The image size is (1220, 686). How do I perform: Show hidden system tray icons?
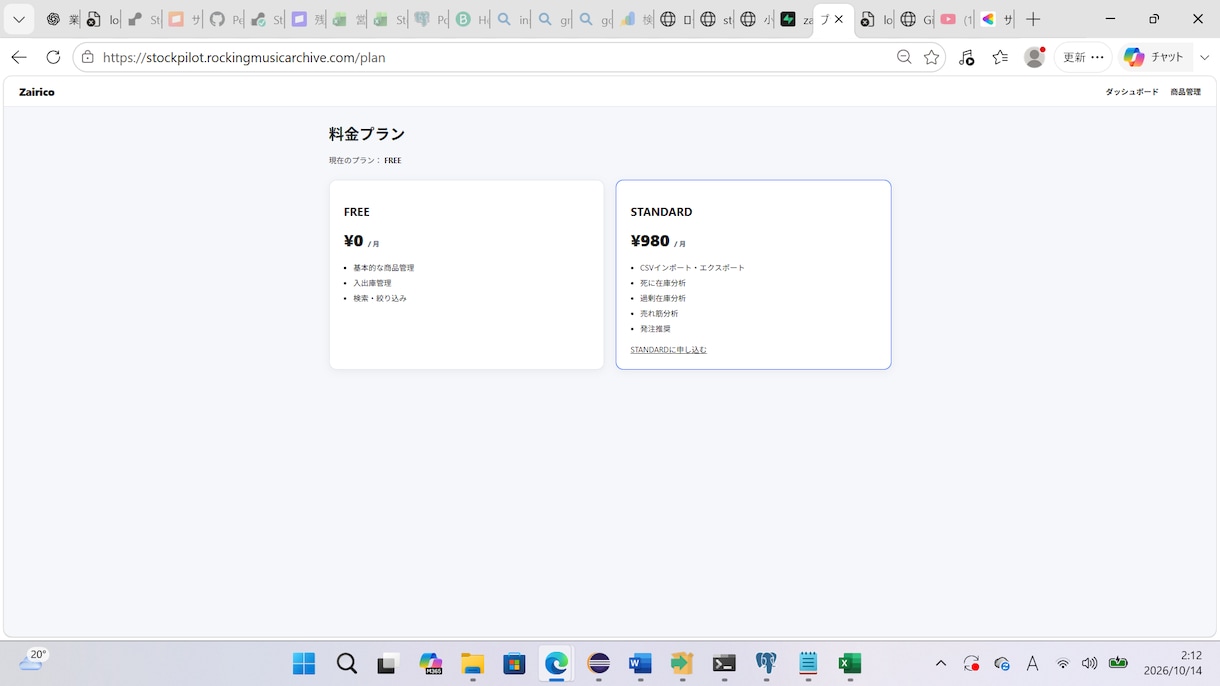941,663
